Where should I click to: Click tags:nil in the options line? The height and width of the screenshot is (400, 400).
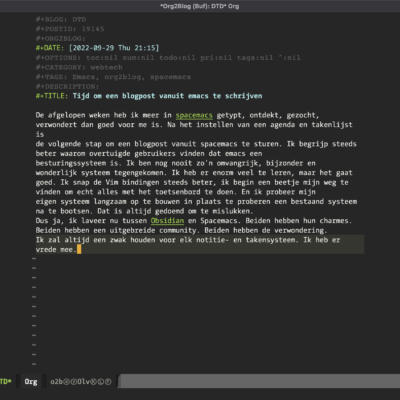[255, 58]
